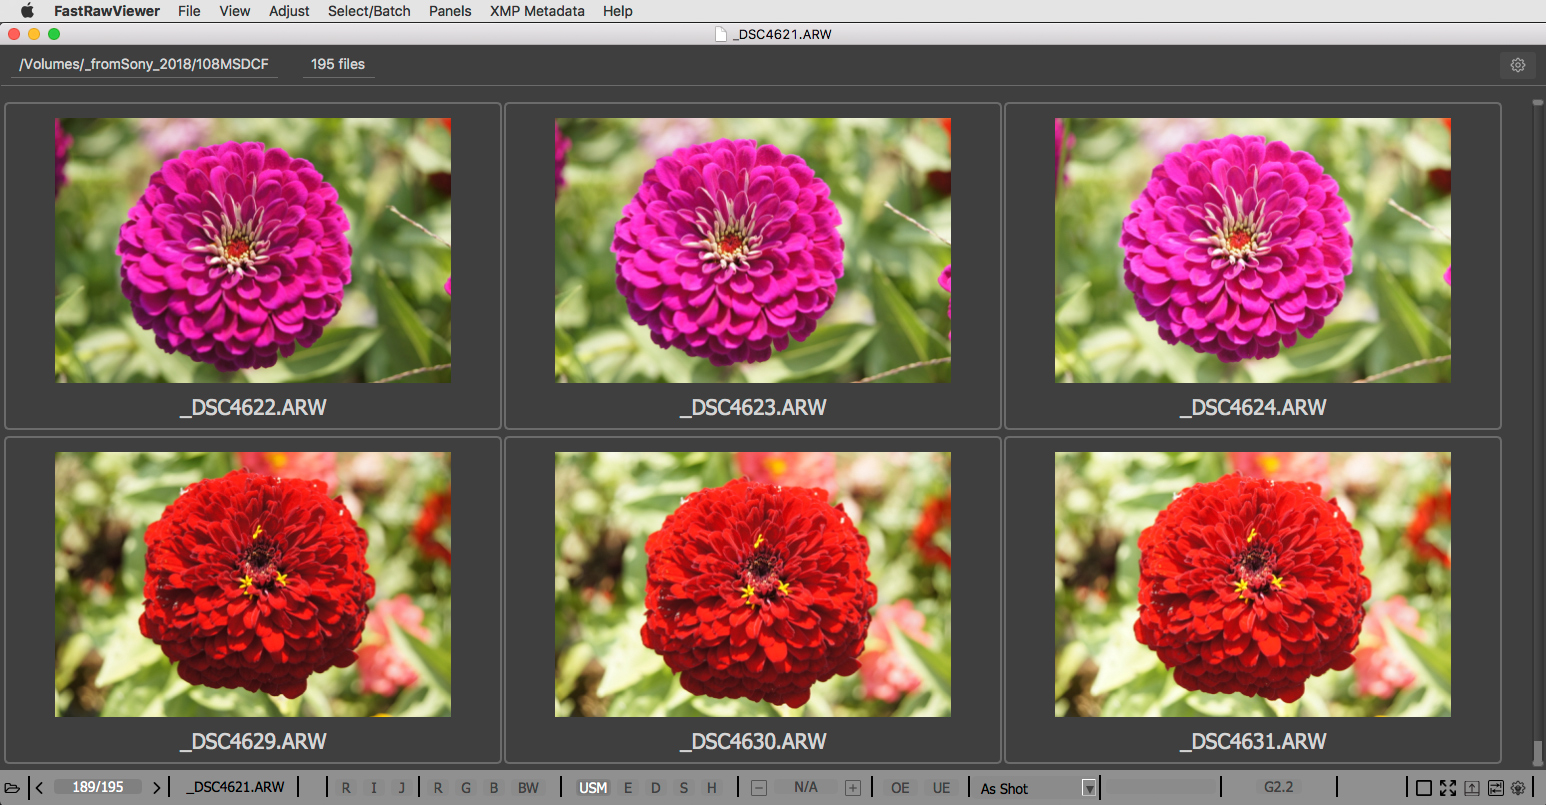1546x805 pixels.
Task: Open the bottom bar preferences gear
Action: tap(1518, 788)
